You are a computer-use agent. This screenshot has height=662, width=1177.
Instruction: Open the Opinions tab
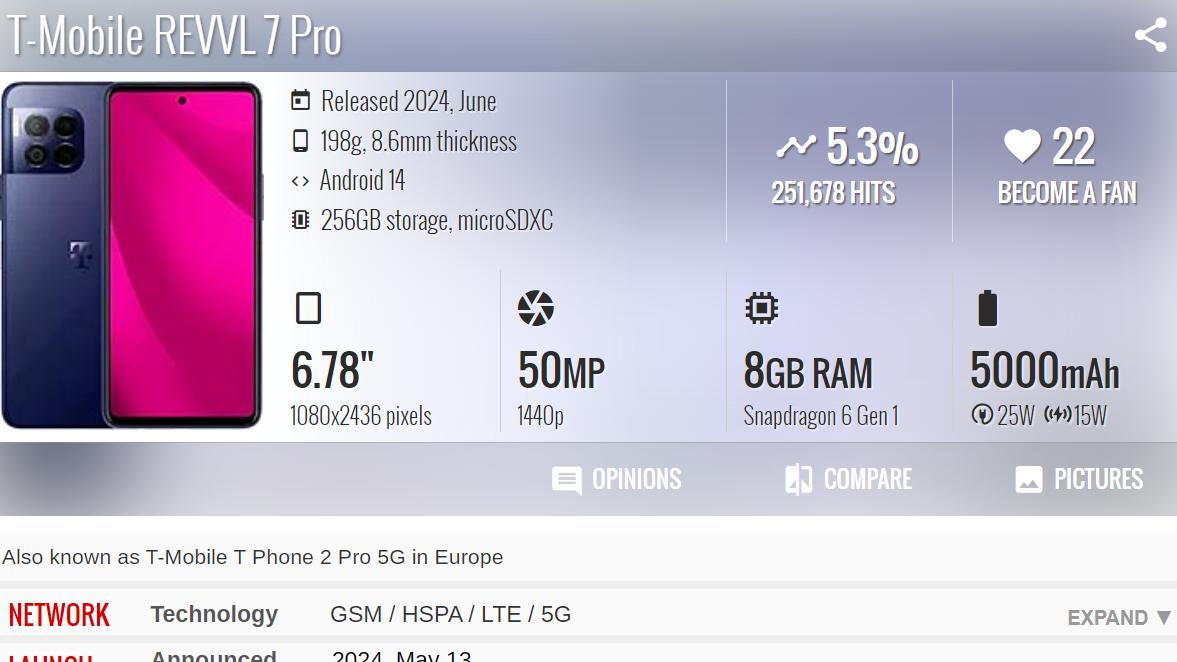coord(617,480)
